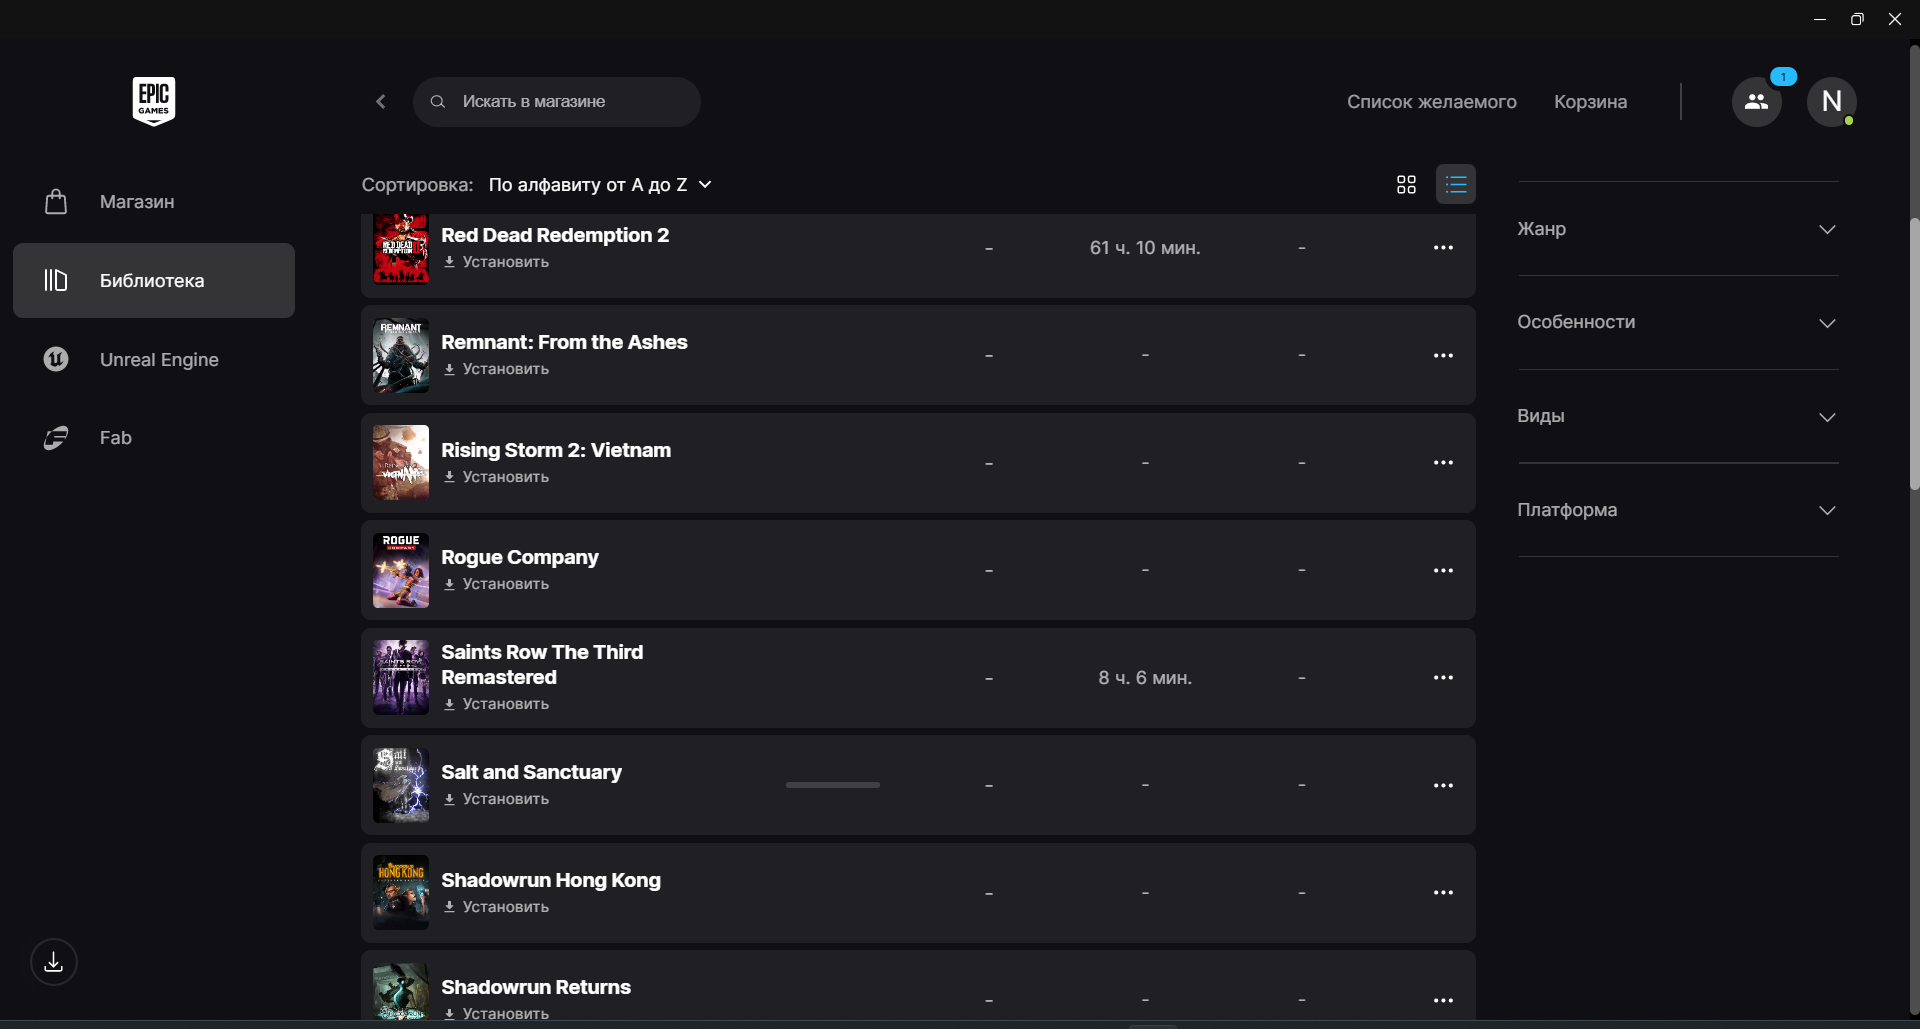Open three-dots menu for Red Dead Redemption 2
Screen dimensions: 1920x1029
1443,248
